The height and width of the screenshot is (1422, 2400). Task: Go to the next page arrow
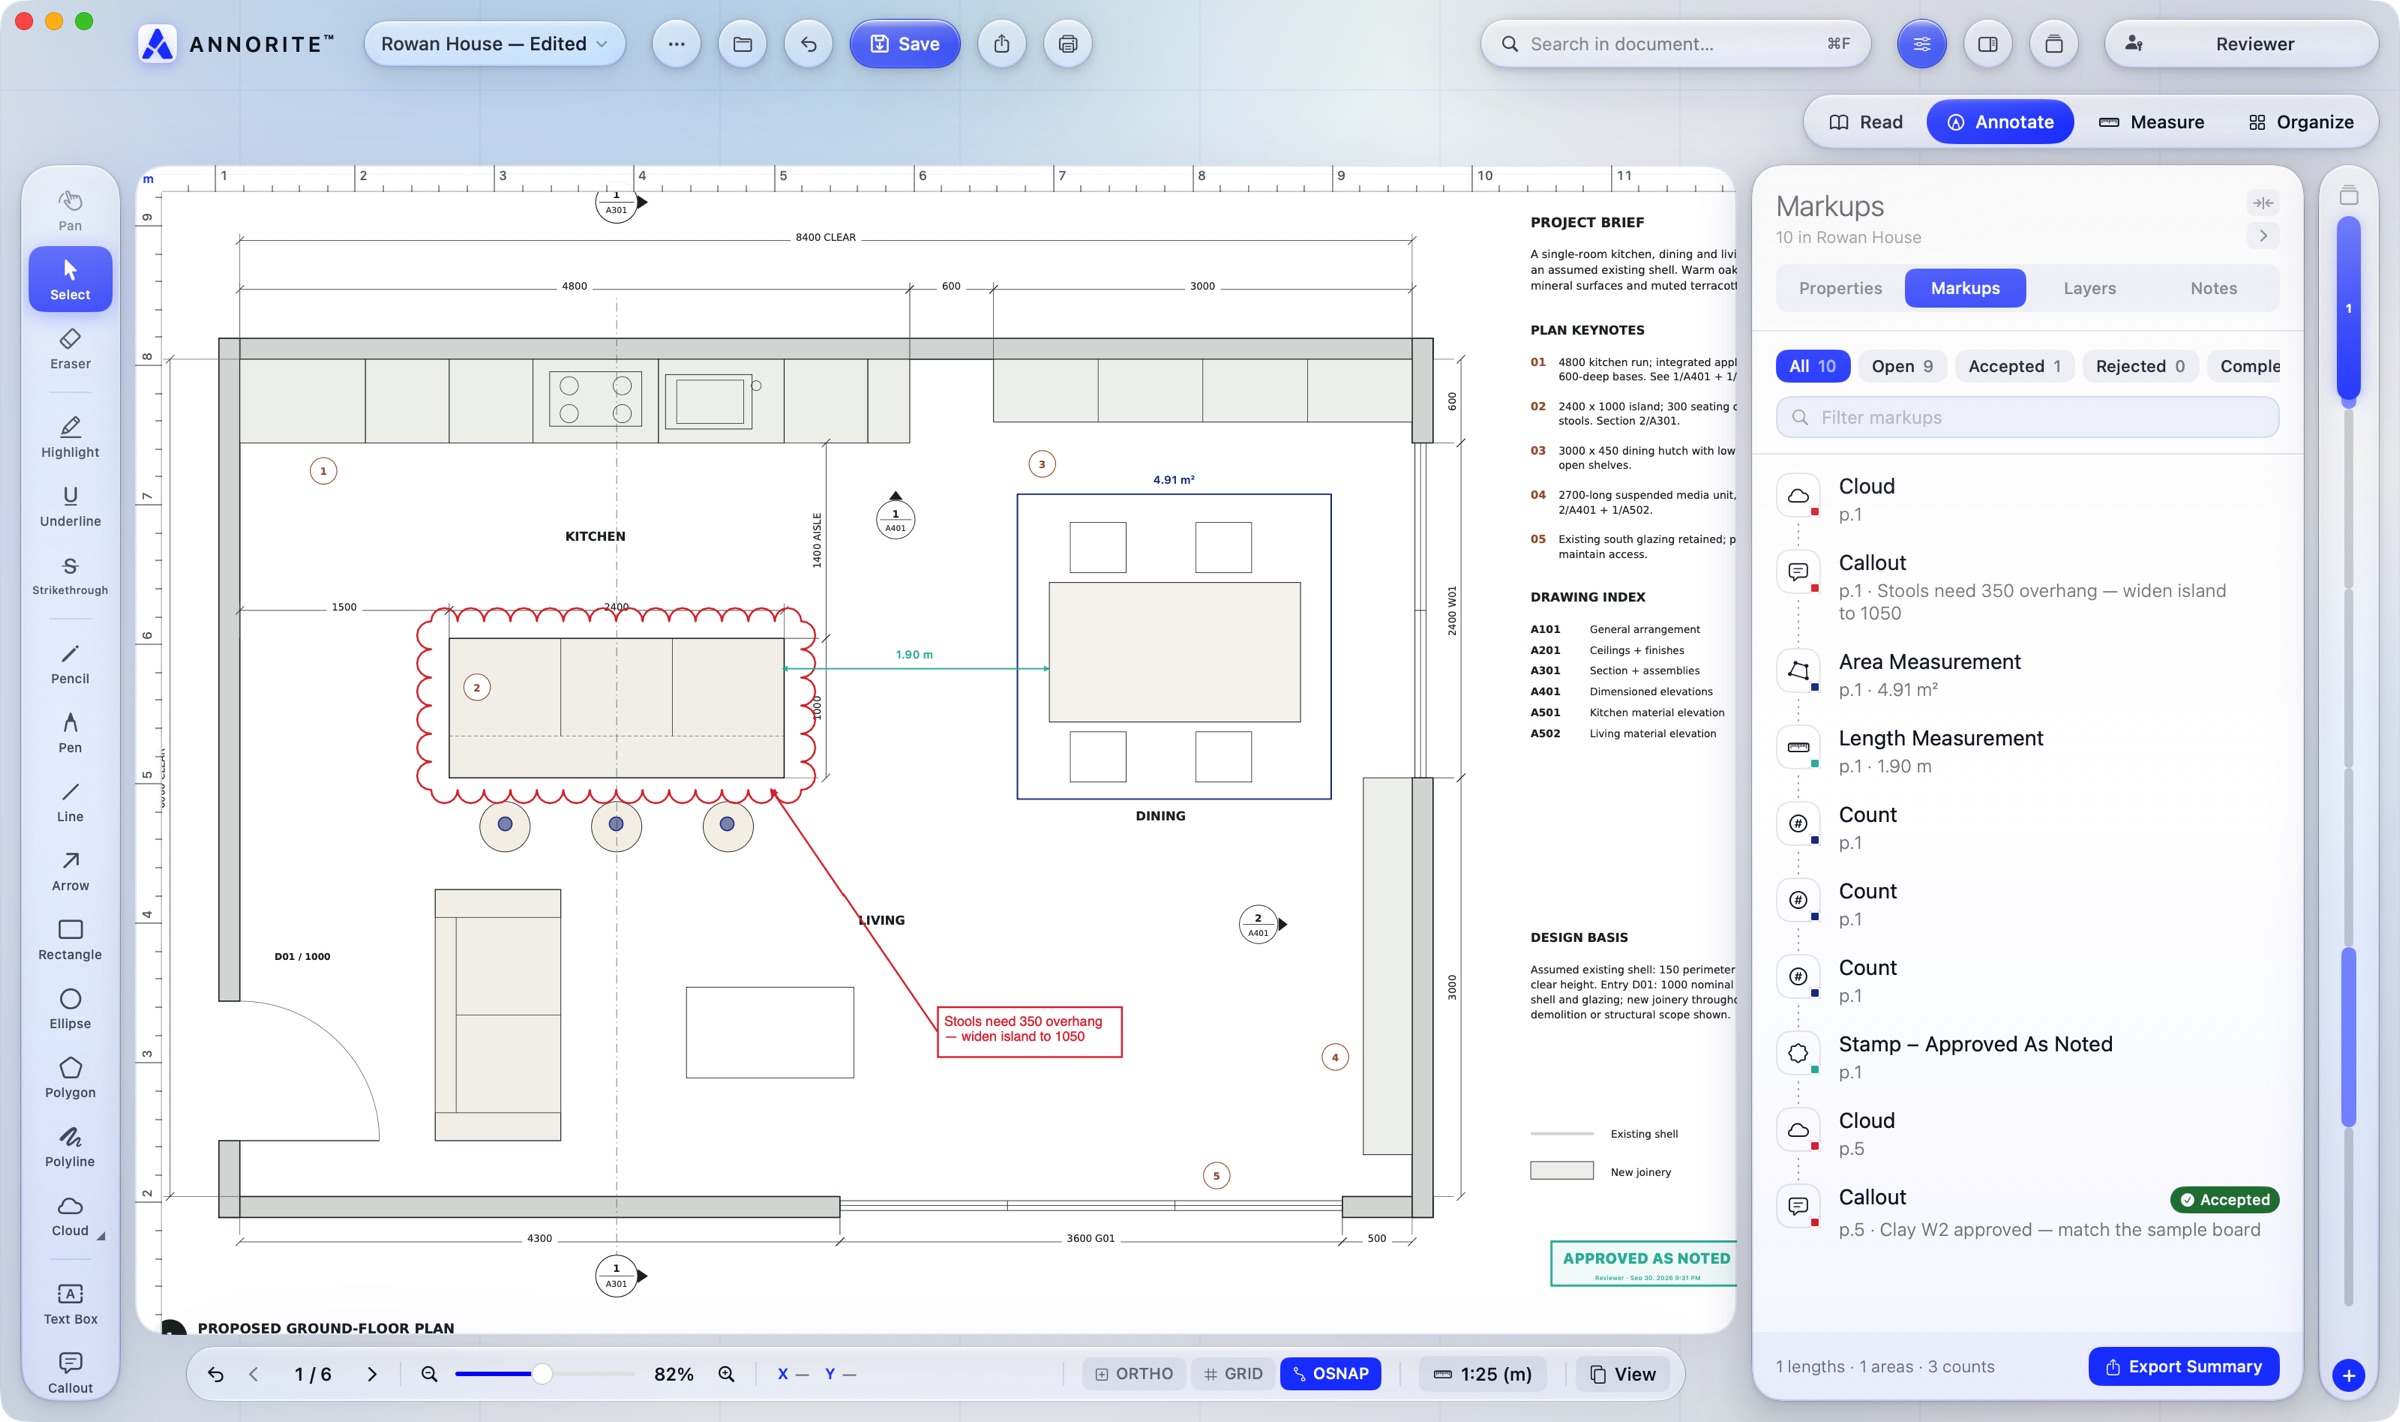(372, 1374)
